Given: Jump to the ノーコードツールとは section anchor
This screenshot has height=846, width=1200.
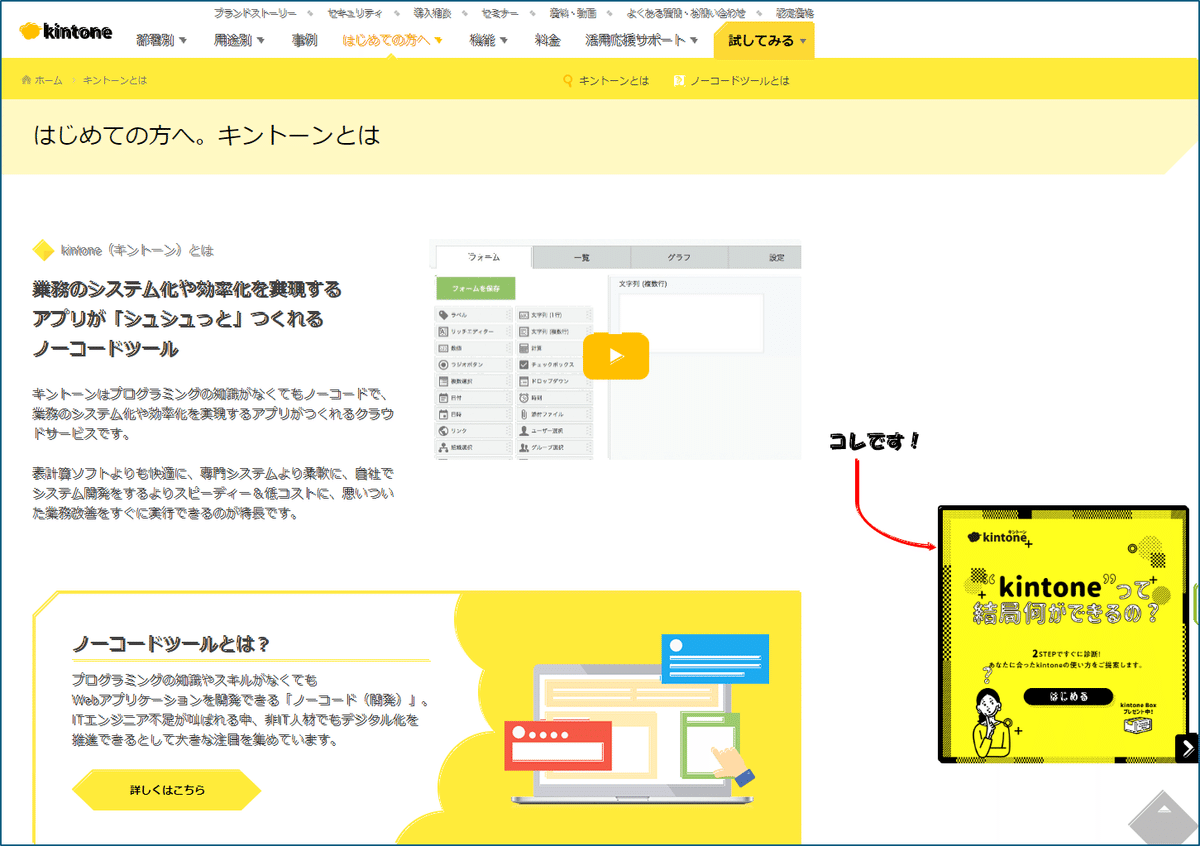Looking at the screenshot, I should click(x=740, y=80).
